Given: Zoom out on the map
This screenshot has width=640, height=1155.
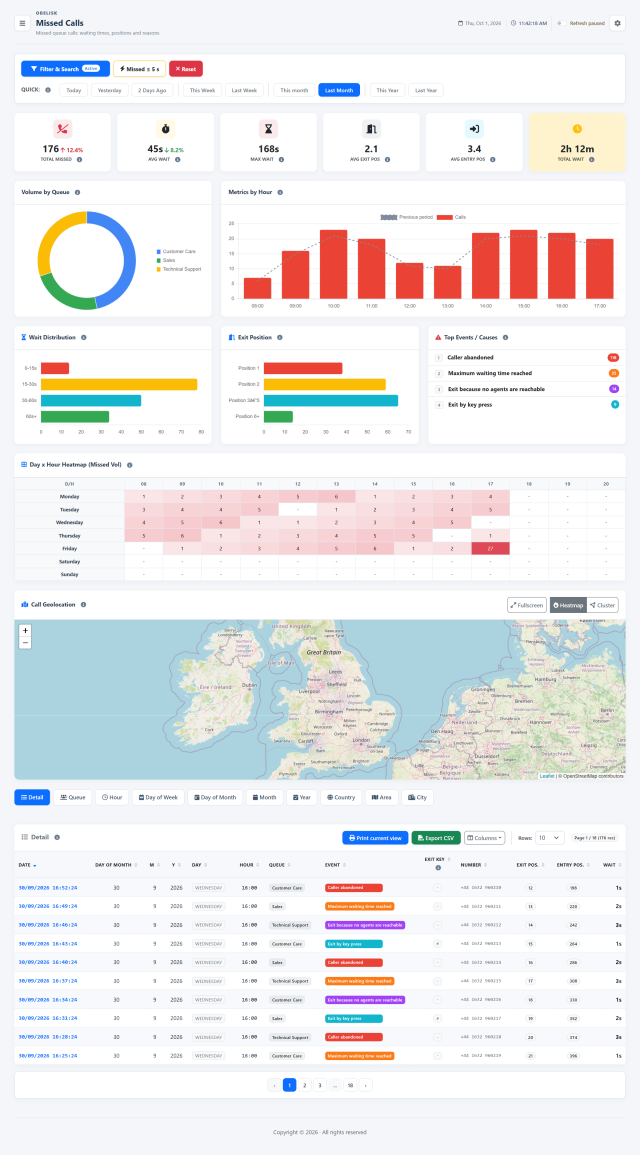Looking at the screenshot, I should (26, 643).
